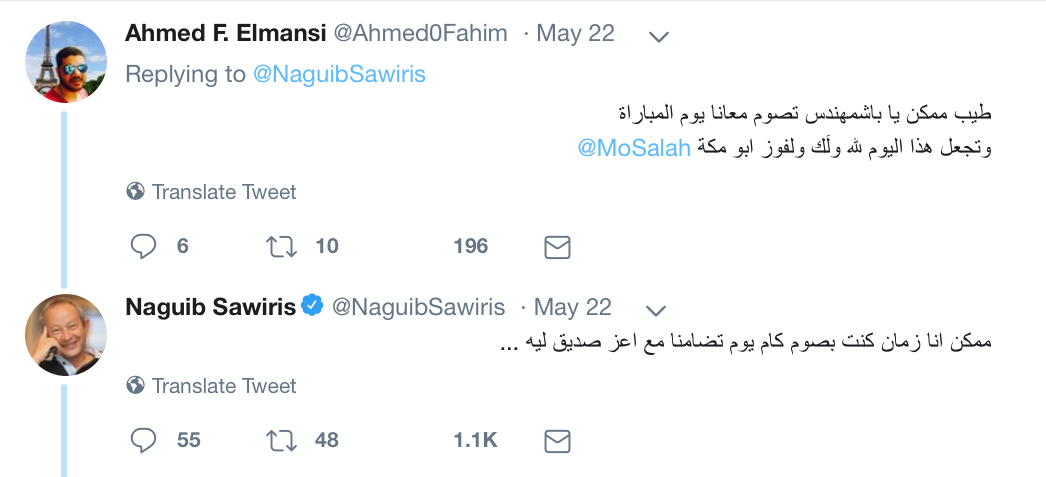The height and width of the screenshot is (477, 1046).
Task: Click the blue verified badge beside Naguib Sawiris
Action: pos(312,306)
